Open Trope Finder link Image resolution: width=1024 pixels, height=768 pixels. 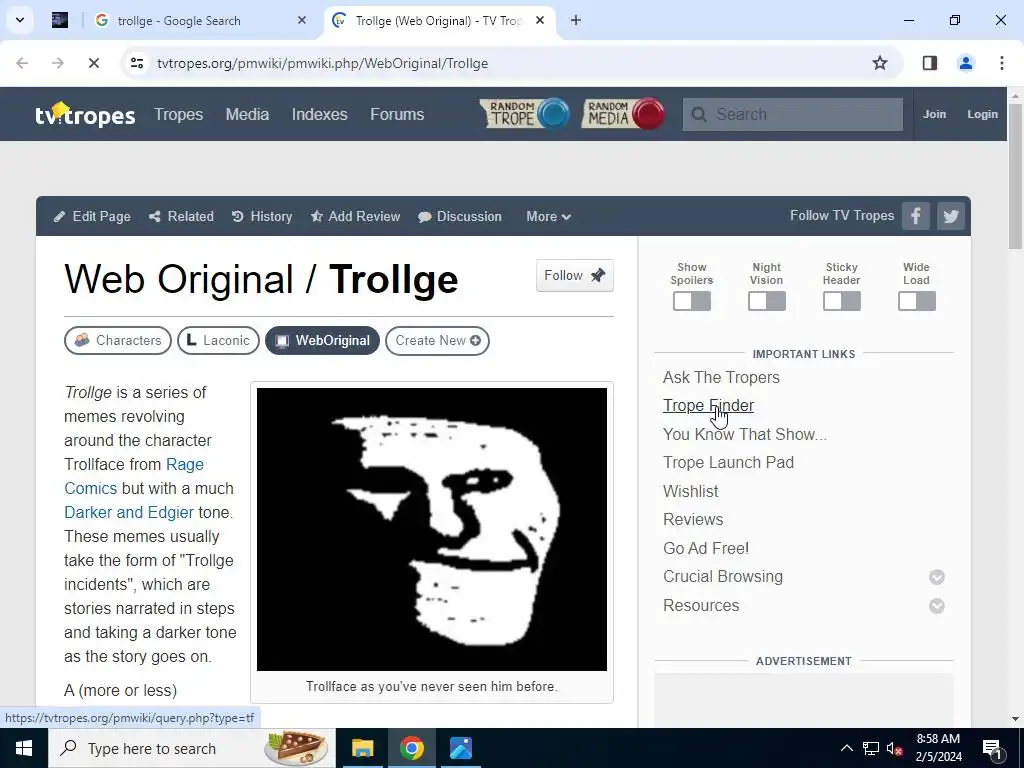708,406
